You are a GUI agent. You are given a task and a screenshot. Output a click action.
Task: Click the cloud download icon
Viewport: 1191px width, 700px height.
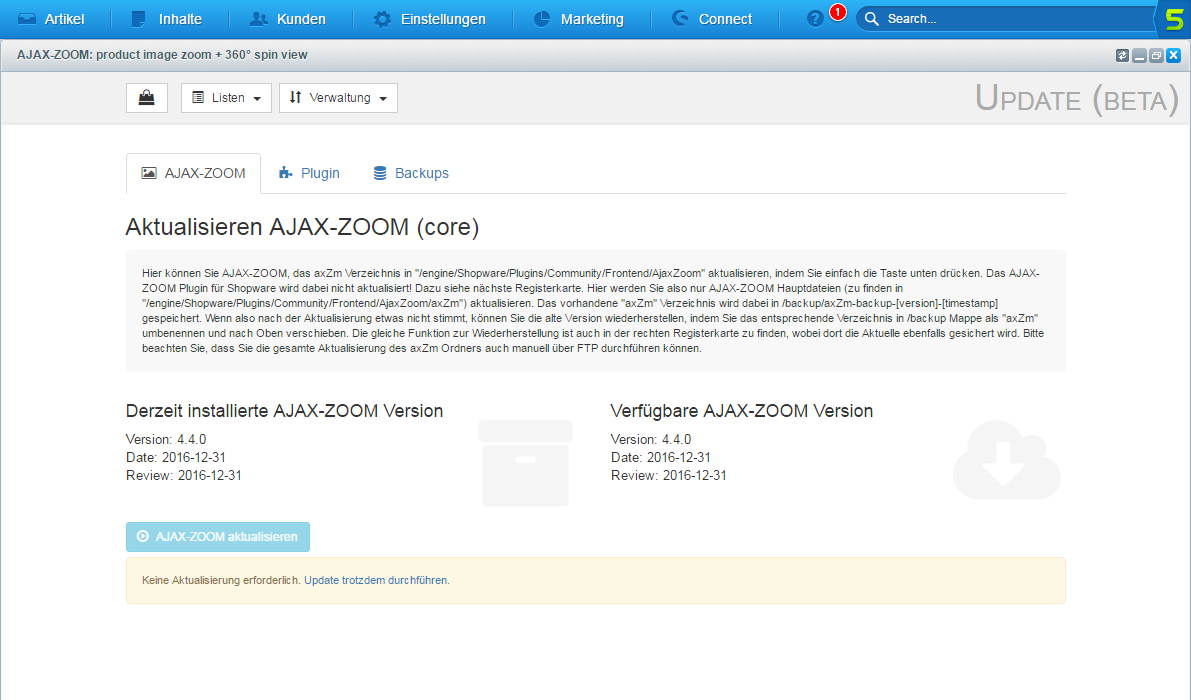tap(1006, 460)
